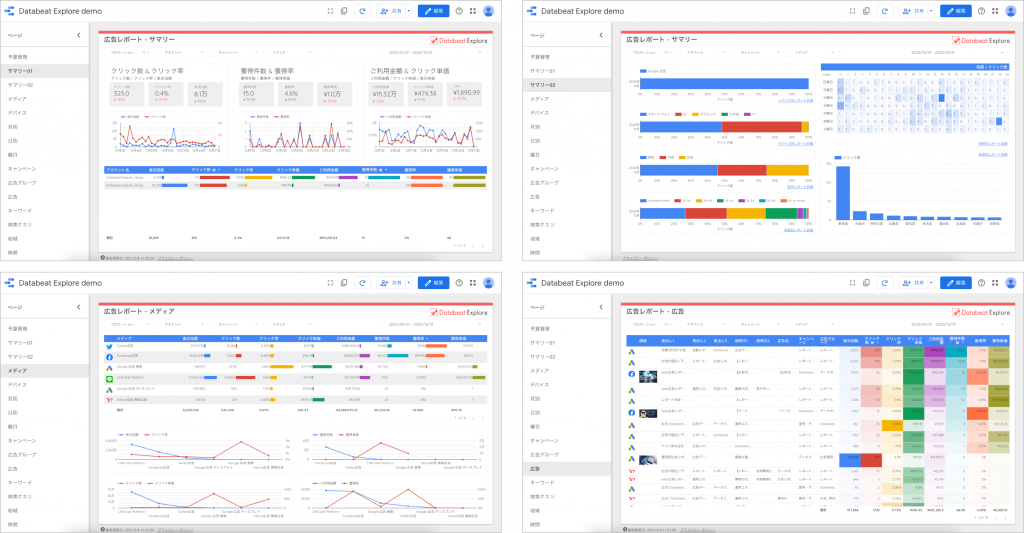
Task: Refresh data in the サマリー01 report window
Action: pyautogui.click(x=362, y=11)
